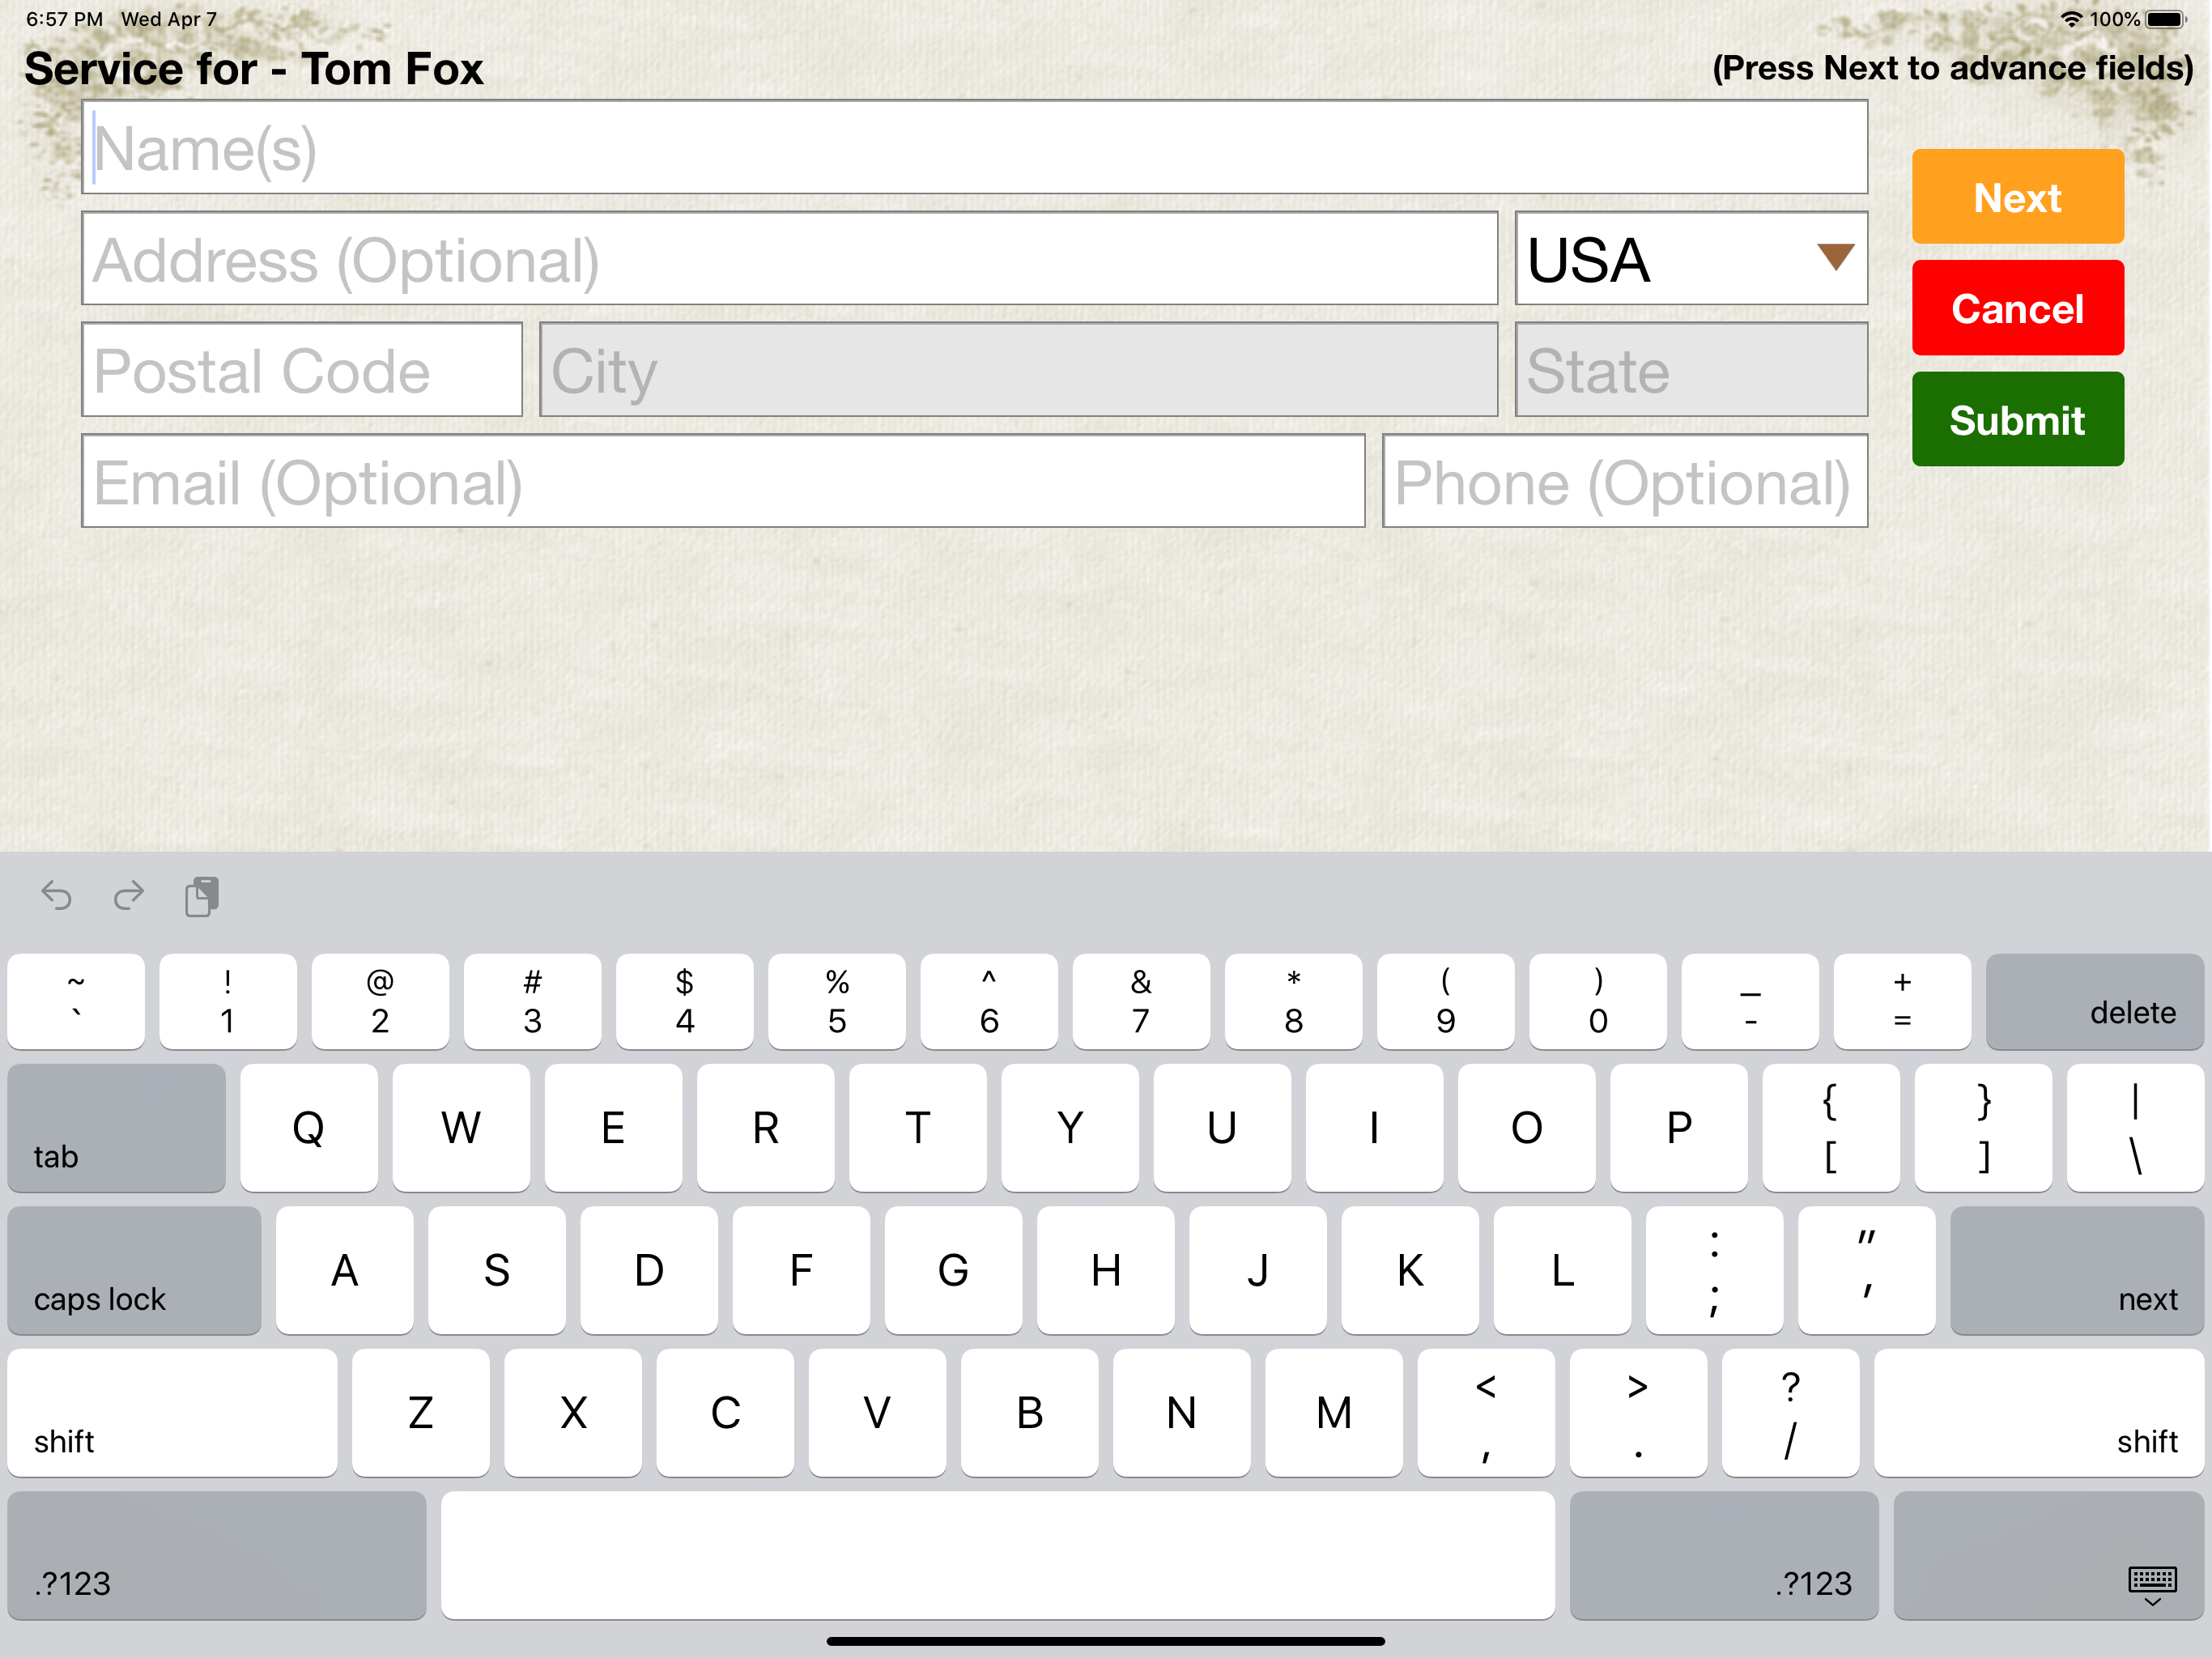Switch to symbols with right .?123 key
The image size is (2212, 1658).
(x=1724, y=1555)
